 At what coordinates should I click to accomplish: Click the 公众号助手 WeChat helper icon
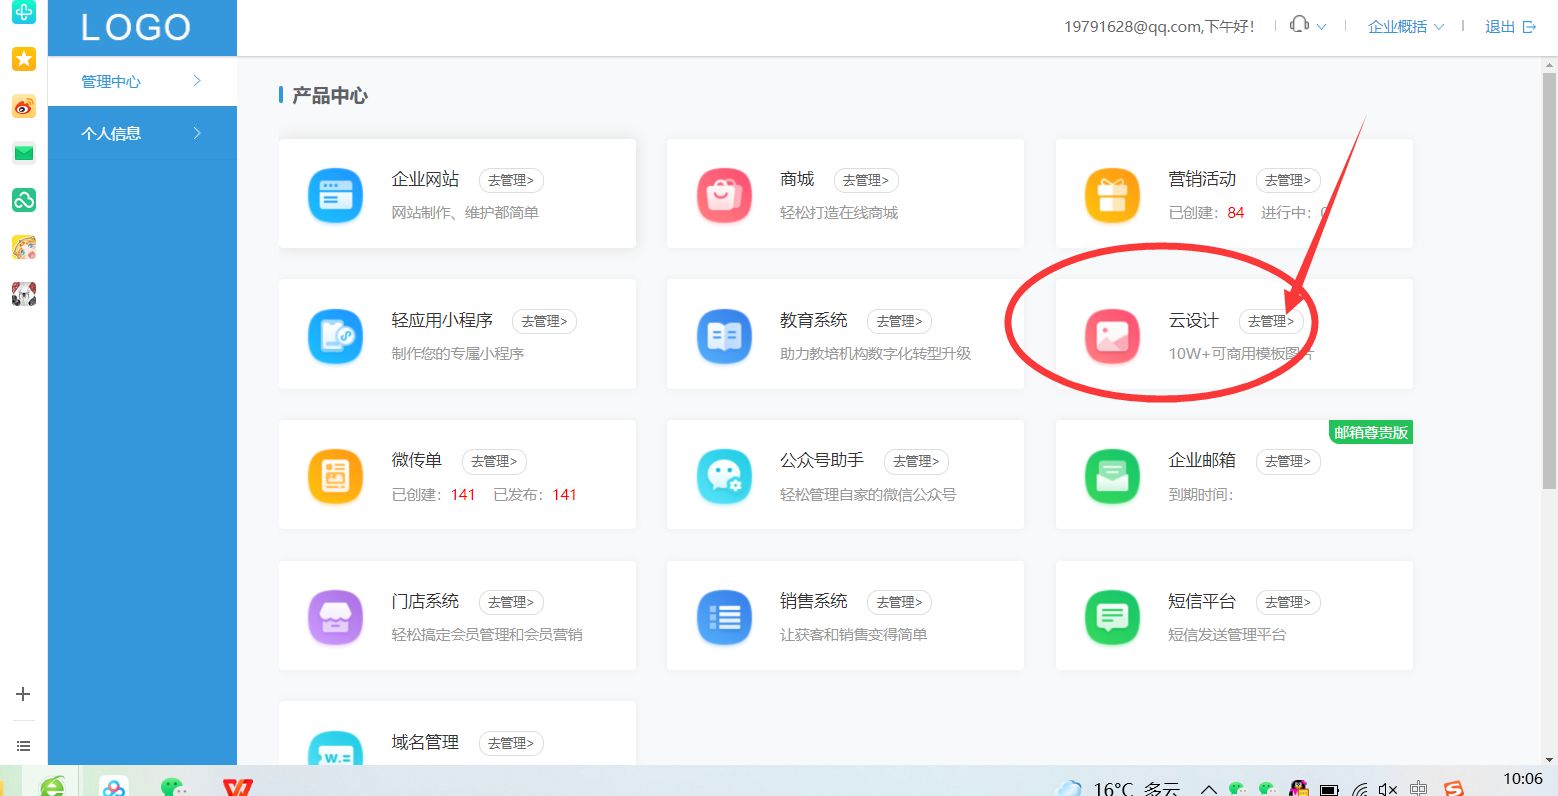[724, 477]
